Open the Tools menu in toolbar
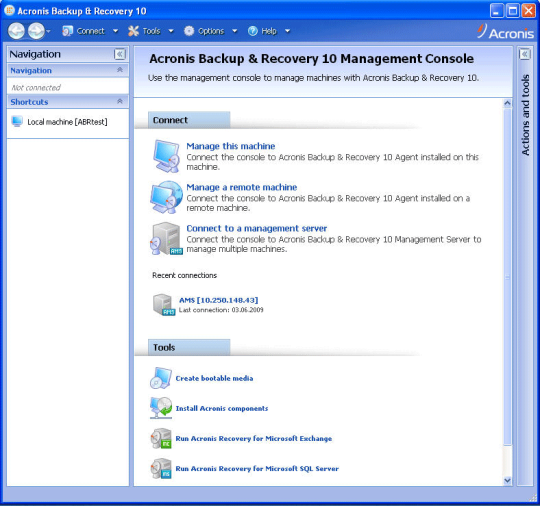Screen dimensions: 540x506 pyautogui.click(x=152, y=31)
